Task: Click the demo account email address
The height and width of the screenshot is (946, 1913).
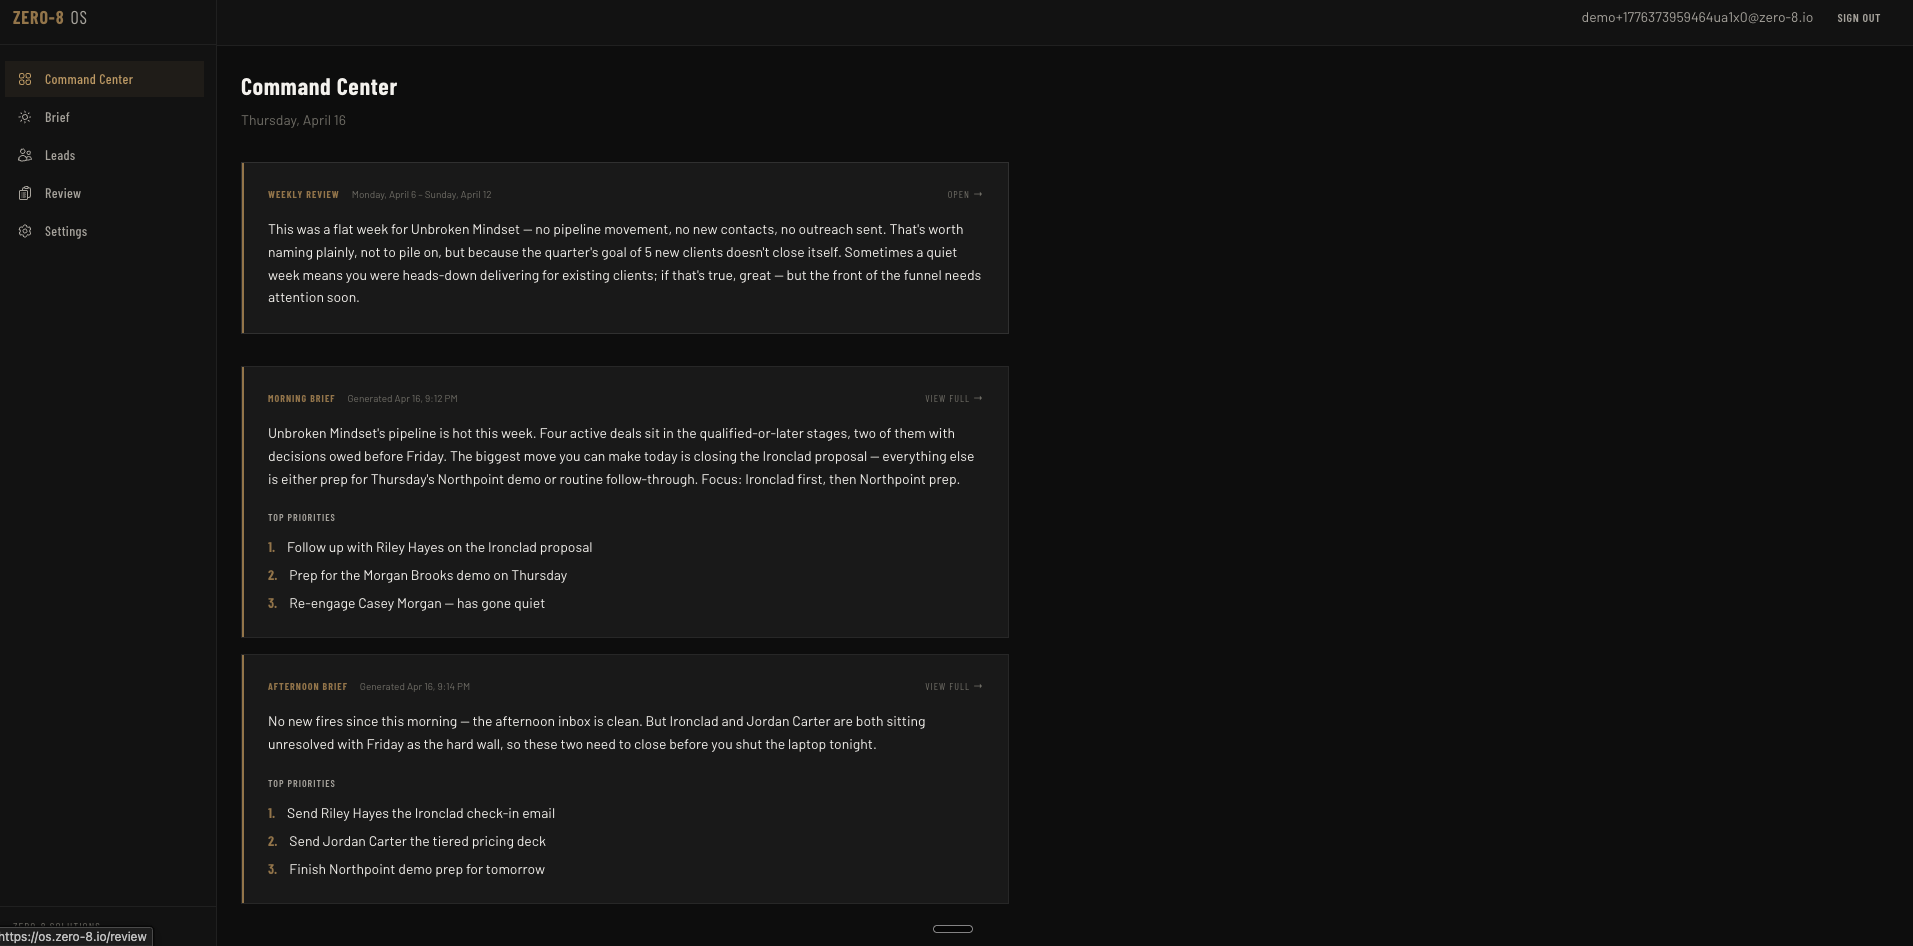Action: (x=1696, y=18)
